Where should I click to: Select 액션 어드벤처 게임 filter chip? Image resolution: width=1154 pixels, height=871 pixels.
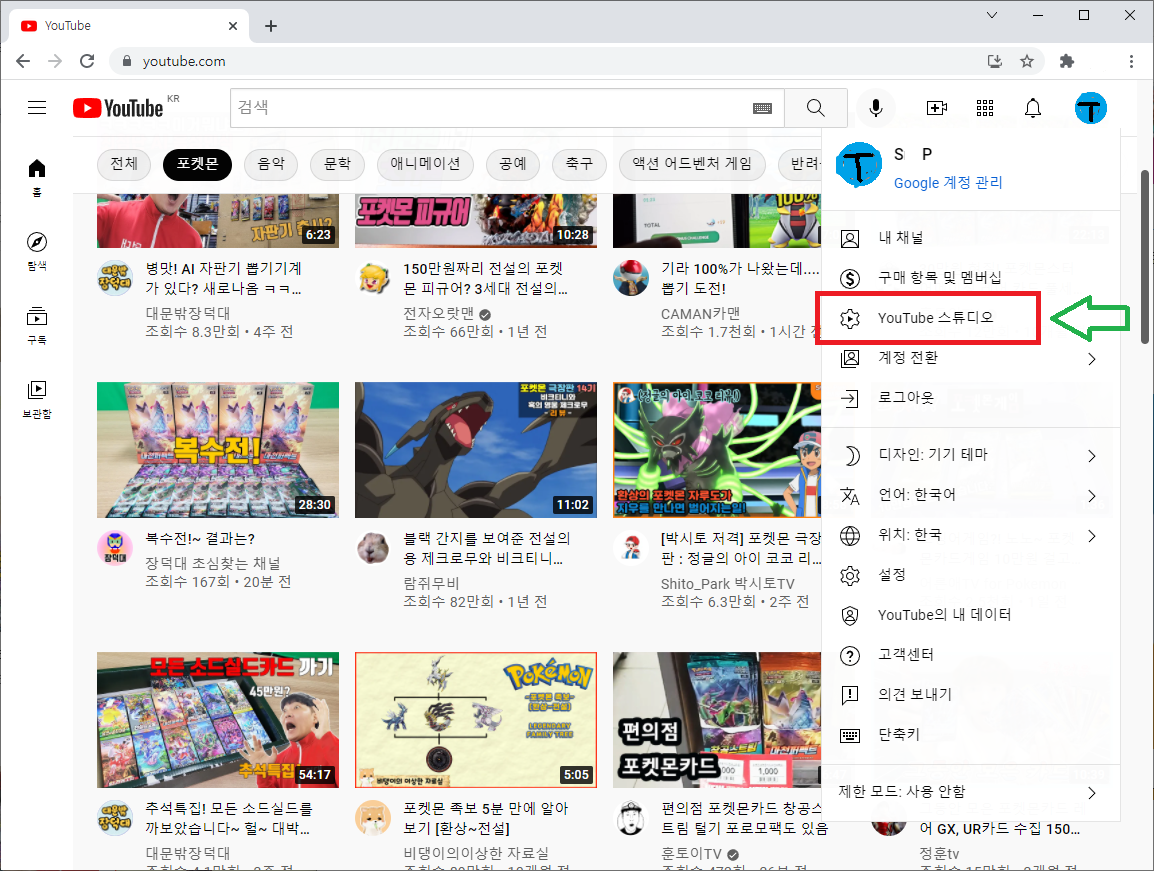692,164
